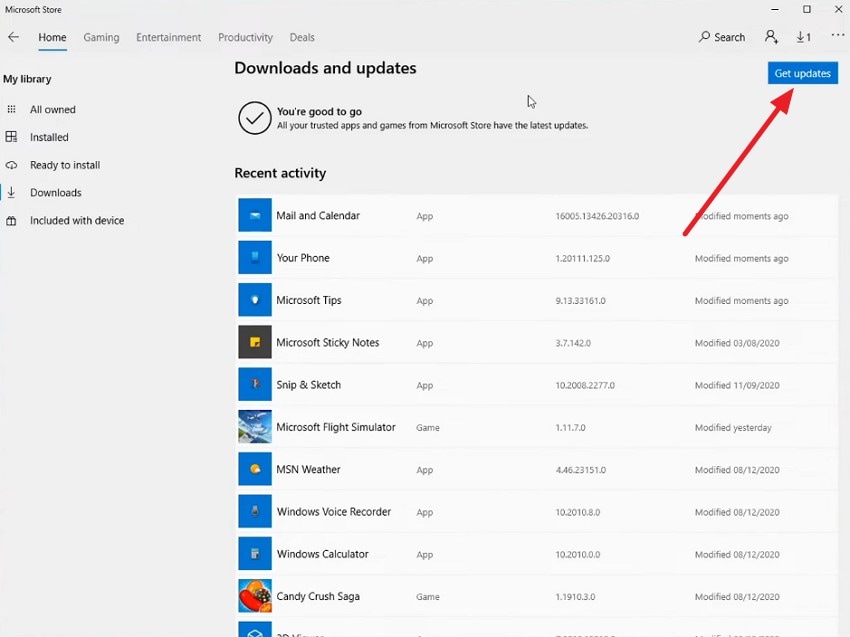
Task: Click the Installed sidebar icon
Action: (x=11, y=137)
